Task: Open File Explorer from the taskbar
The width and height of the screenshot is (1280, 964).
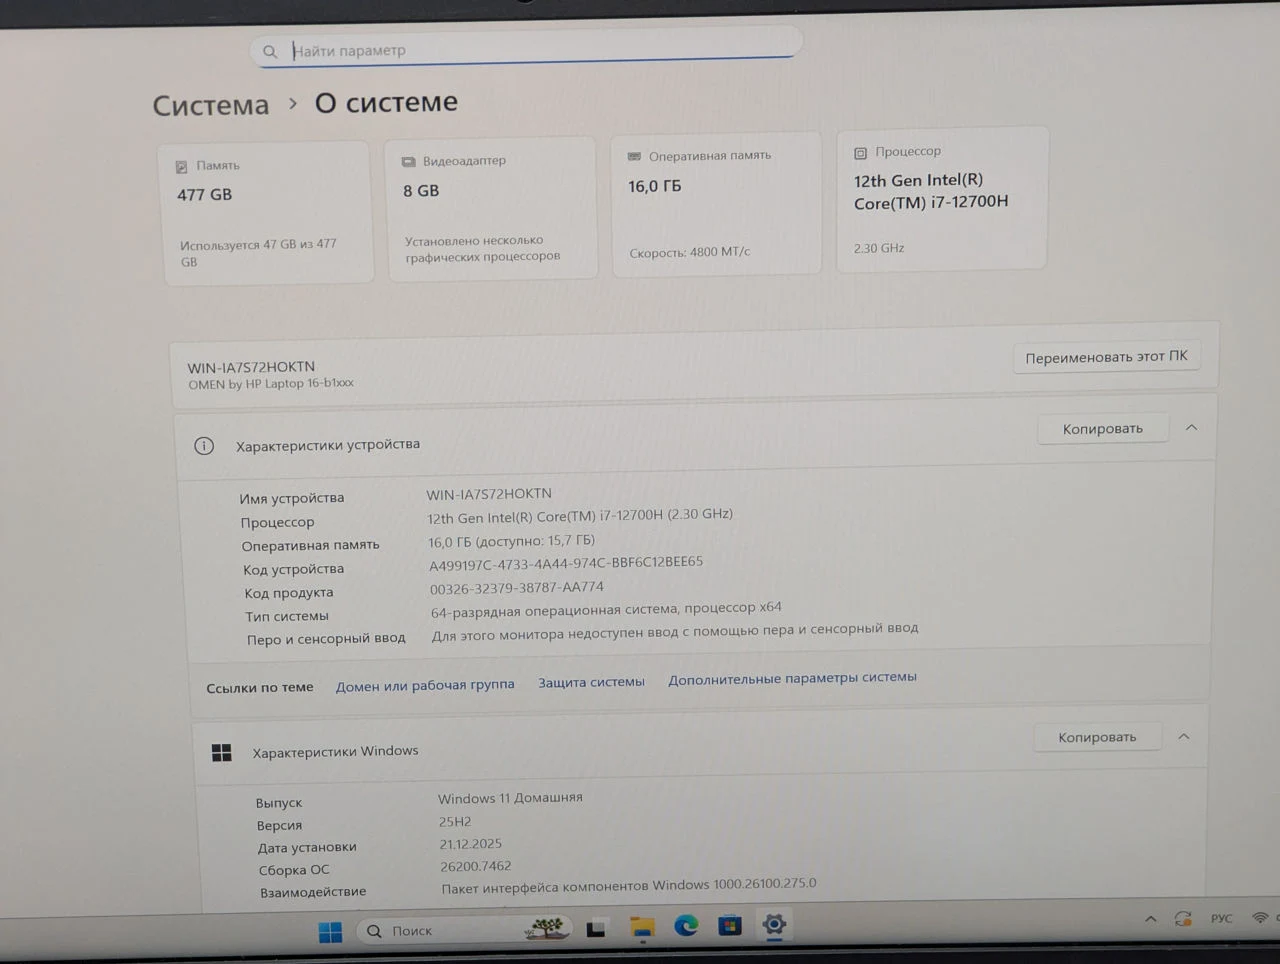Action: (x=642, y=928)
